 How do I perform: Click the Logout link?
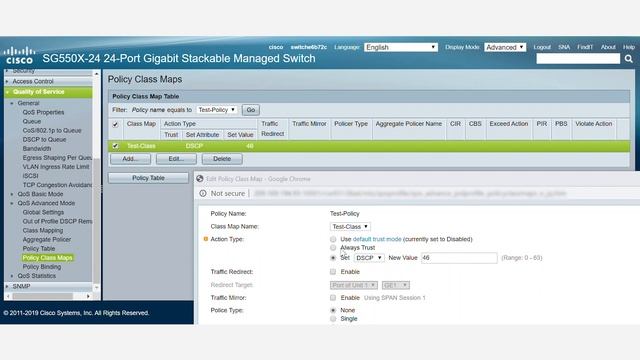point(542,47)
